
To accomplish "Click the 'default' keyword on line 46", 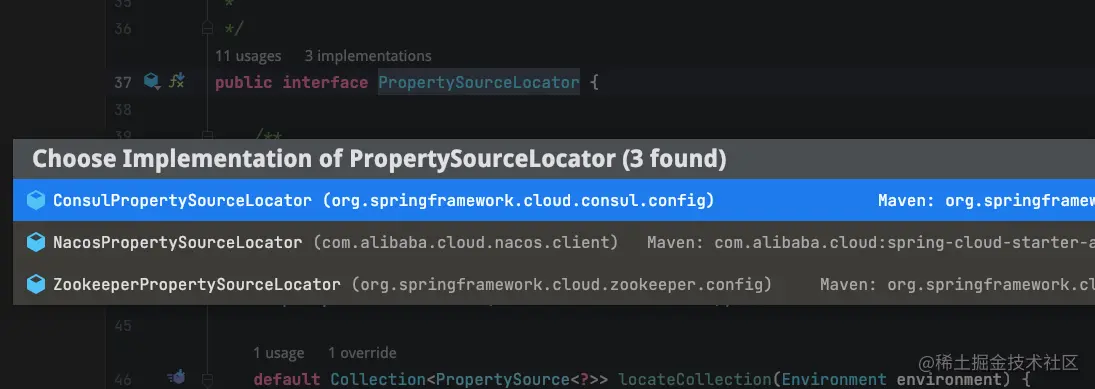I will [286, 379].
